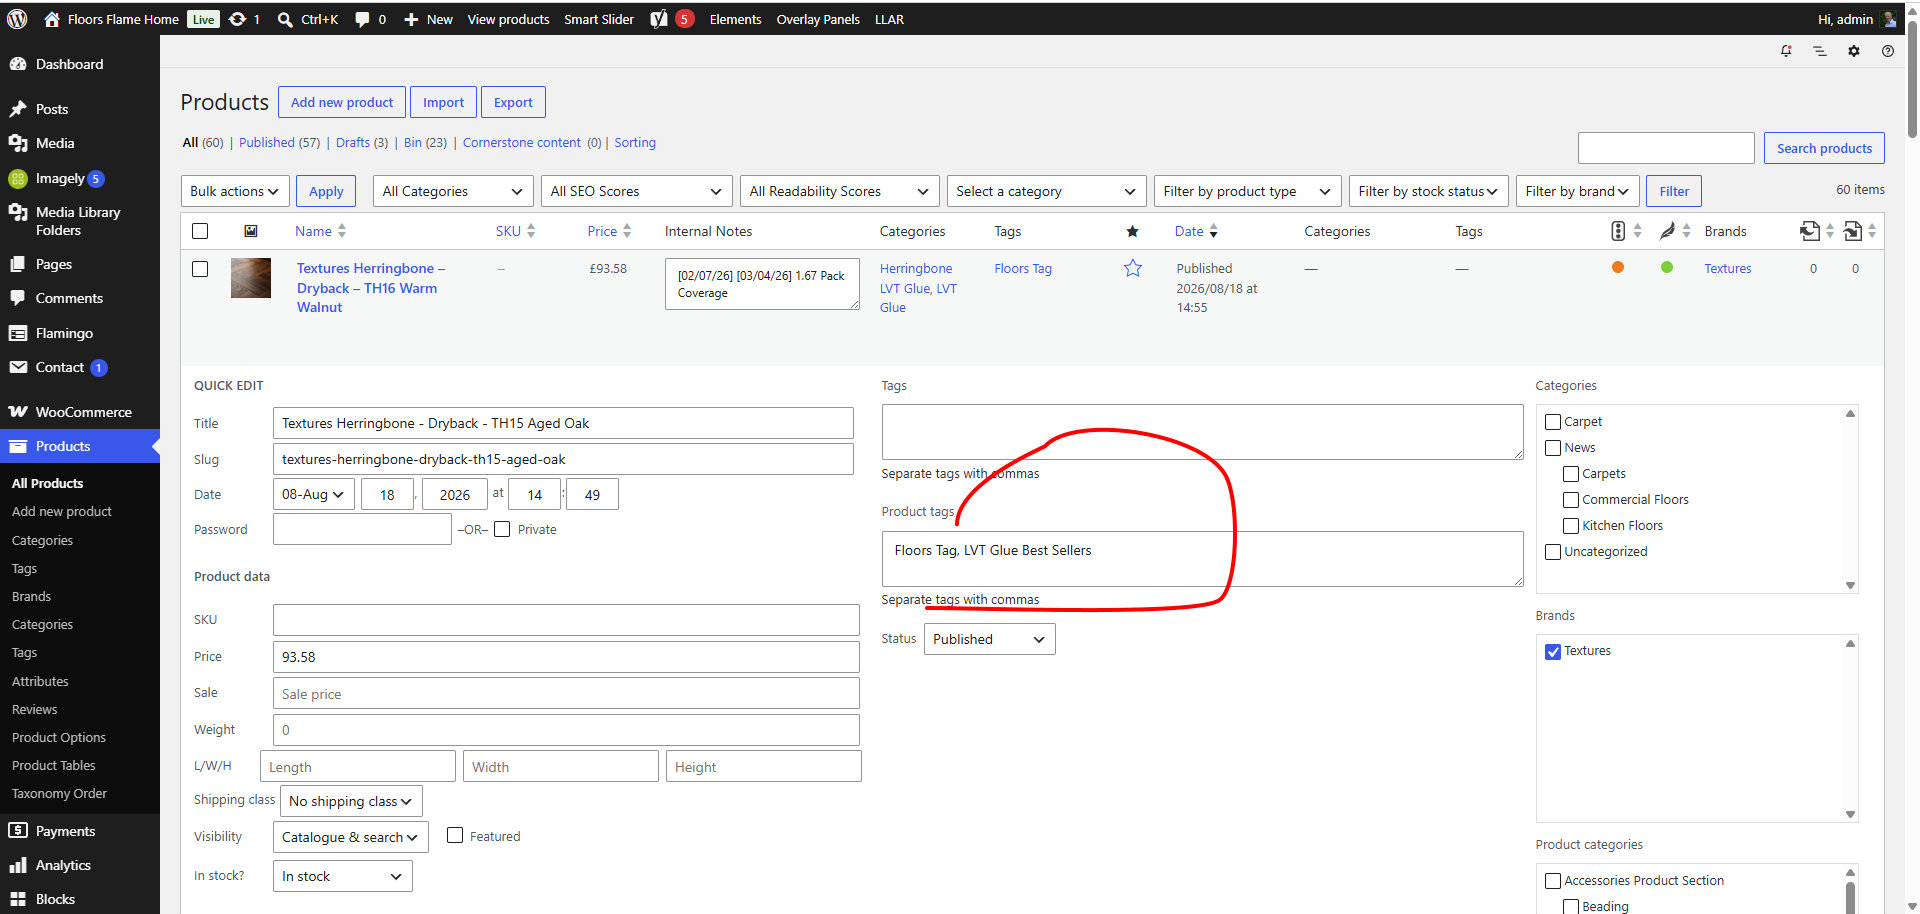The image size is (1920, 914).
Task: Open the activity panel lines icon
Action: [1820, 51]
